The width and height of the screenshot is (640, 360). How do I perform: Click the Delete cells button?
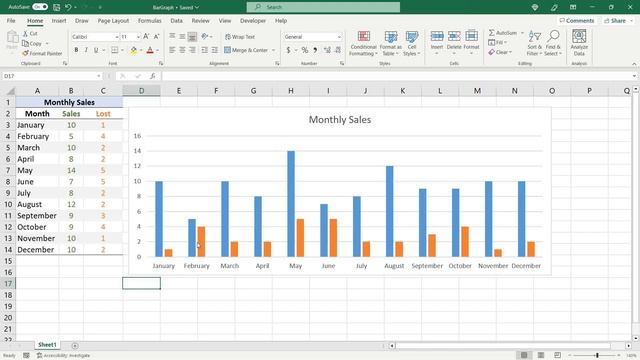[453, 42]
